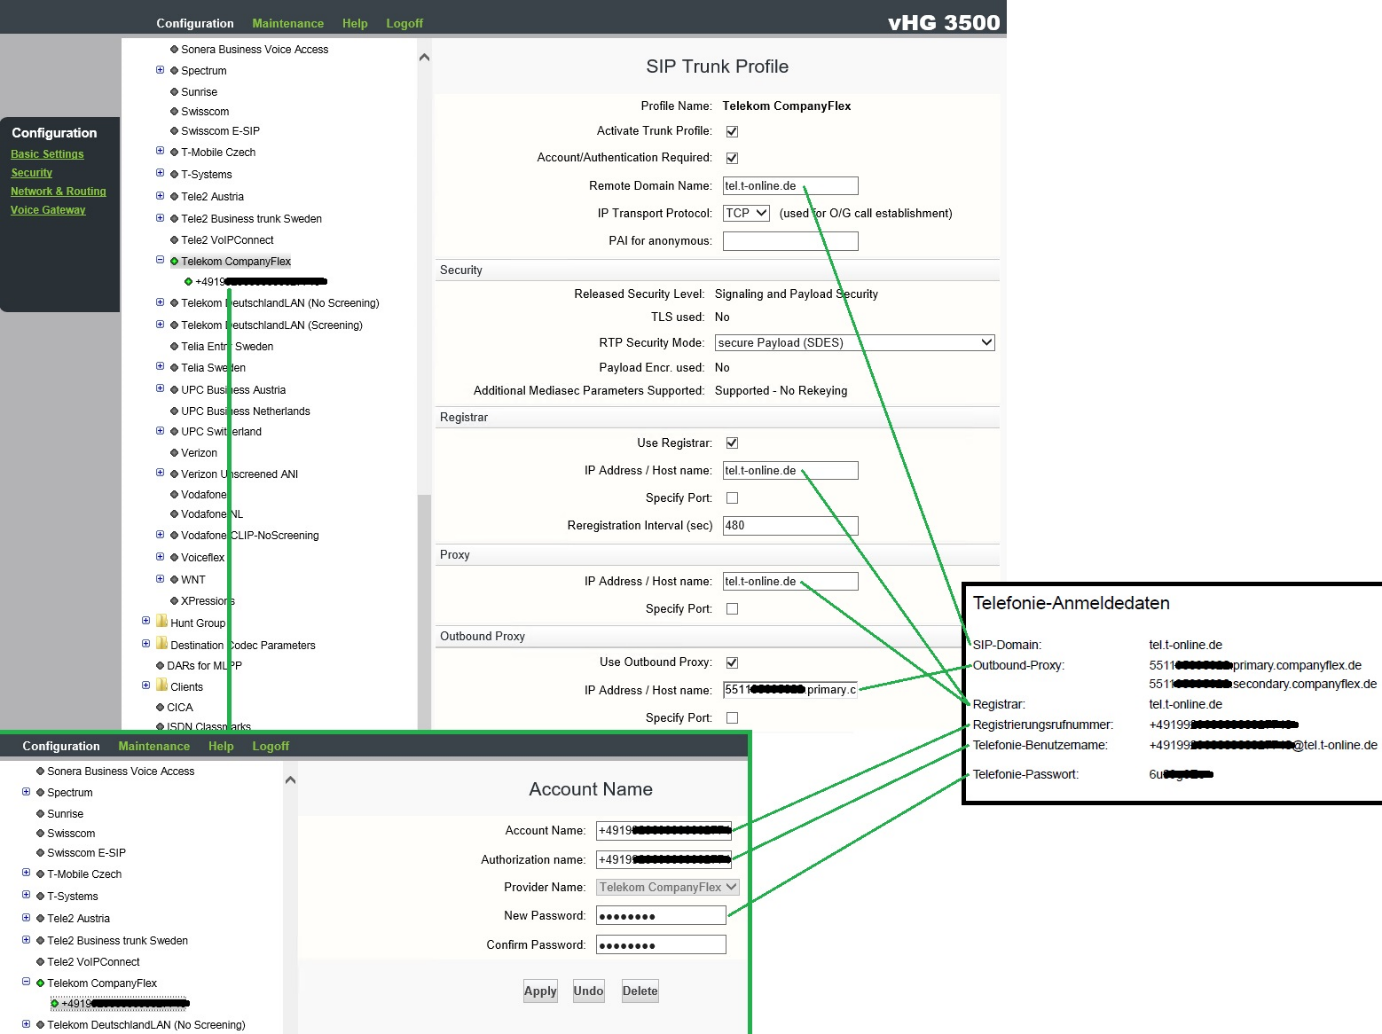Expand the Tele2 Austria node in Account Name window

(x=26, y=917)
